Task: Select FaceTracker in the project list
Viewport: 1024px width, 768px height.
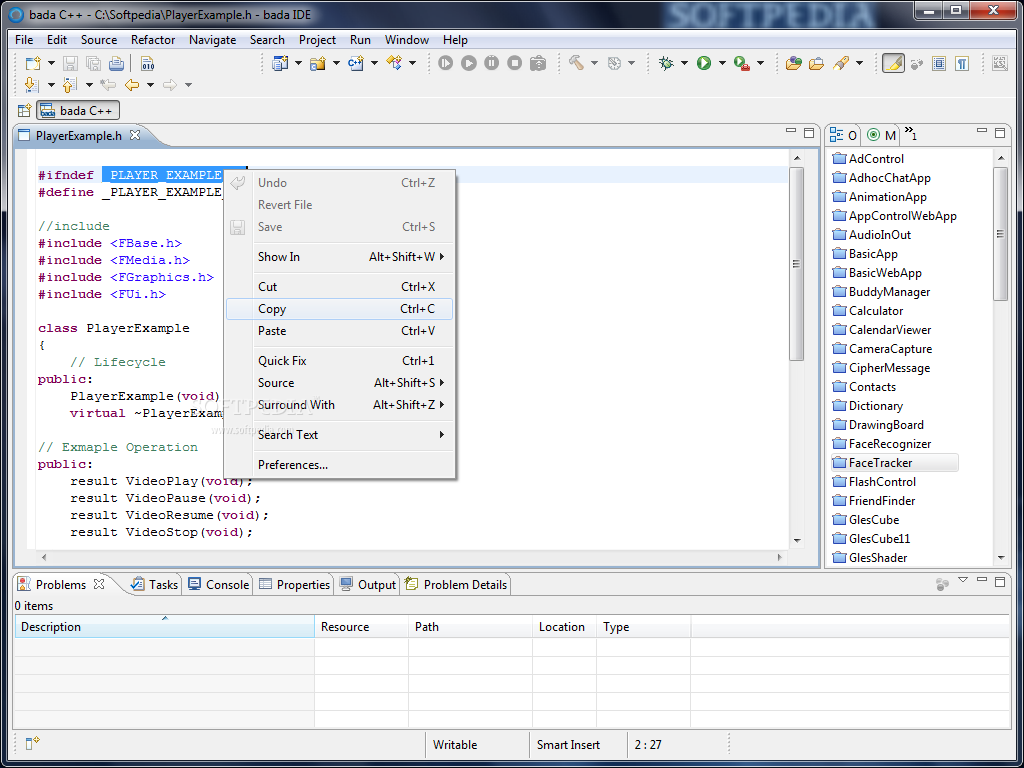Action: [894, 463]
